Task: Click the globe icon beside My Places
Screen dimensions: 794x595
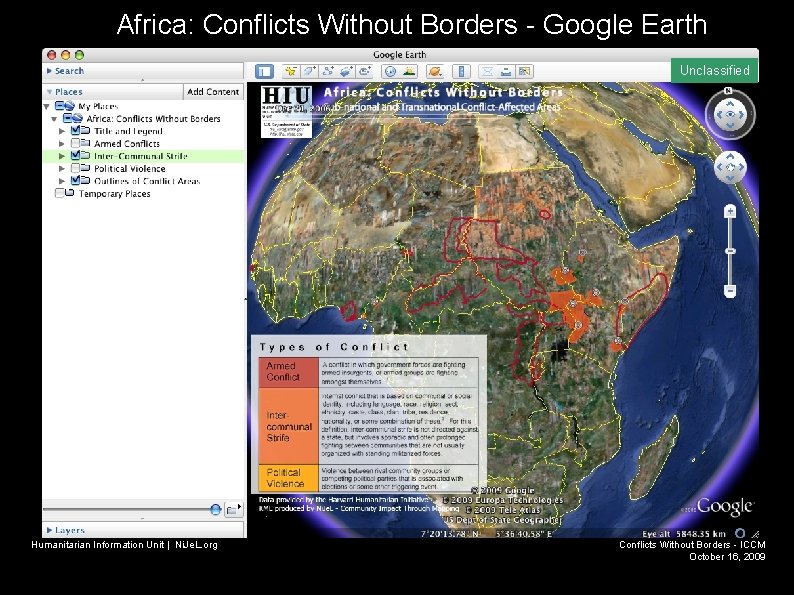Action: point(68,106)
